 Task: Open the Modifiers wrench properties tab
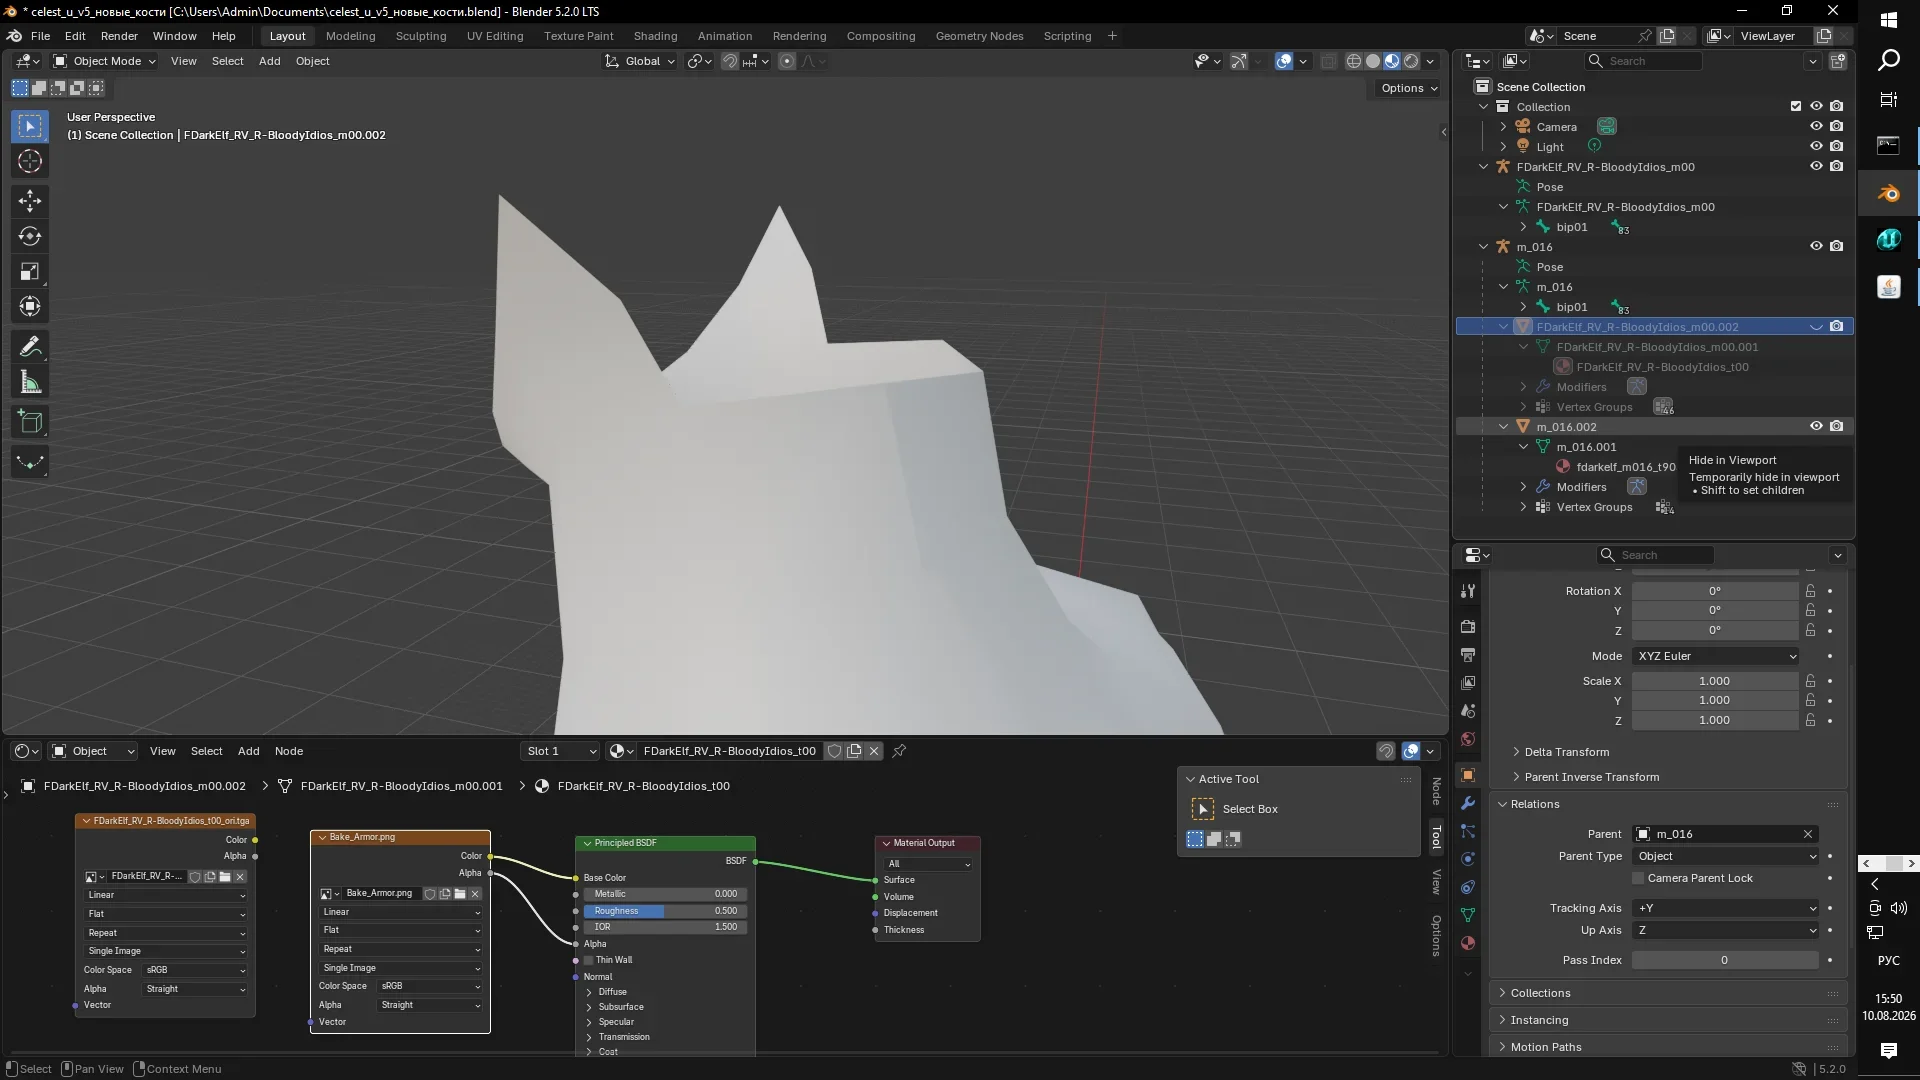pyautogui.click(x=1468, y=803)
